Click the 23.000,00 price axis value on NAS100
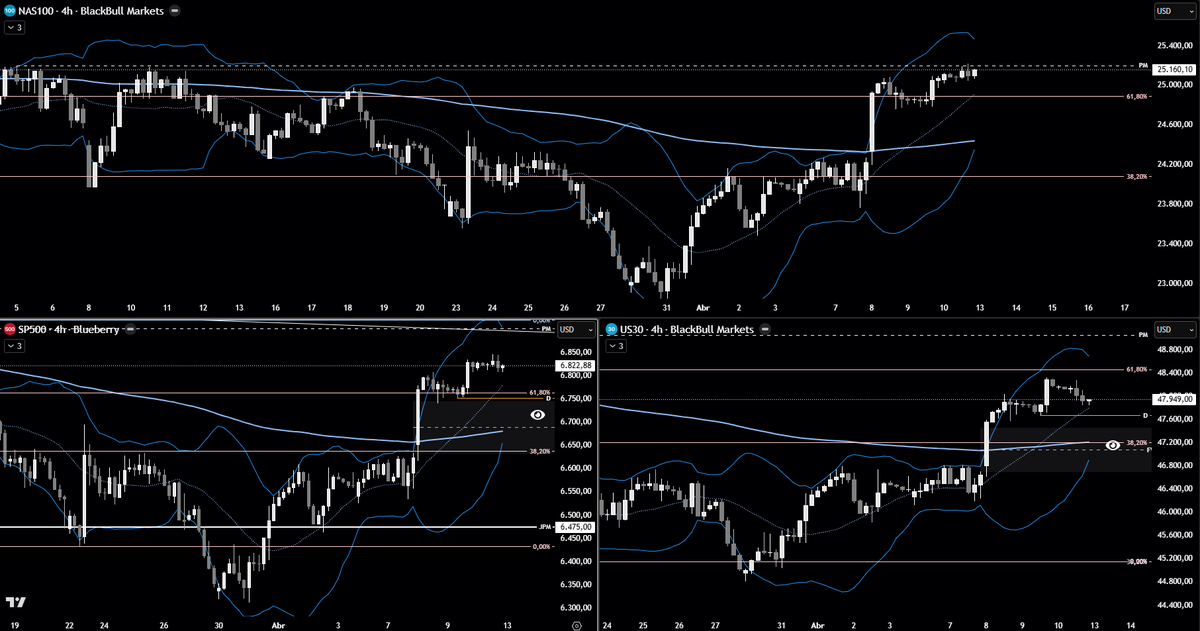This screenshot has width=1200, height=631. pyautogui.click(x=1174, y=283)
